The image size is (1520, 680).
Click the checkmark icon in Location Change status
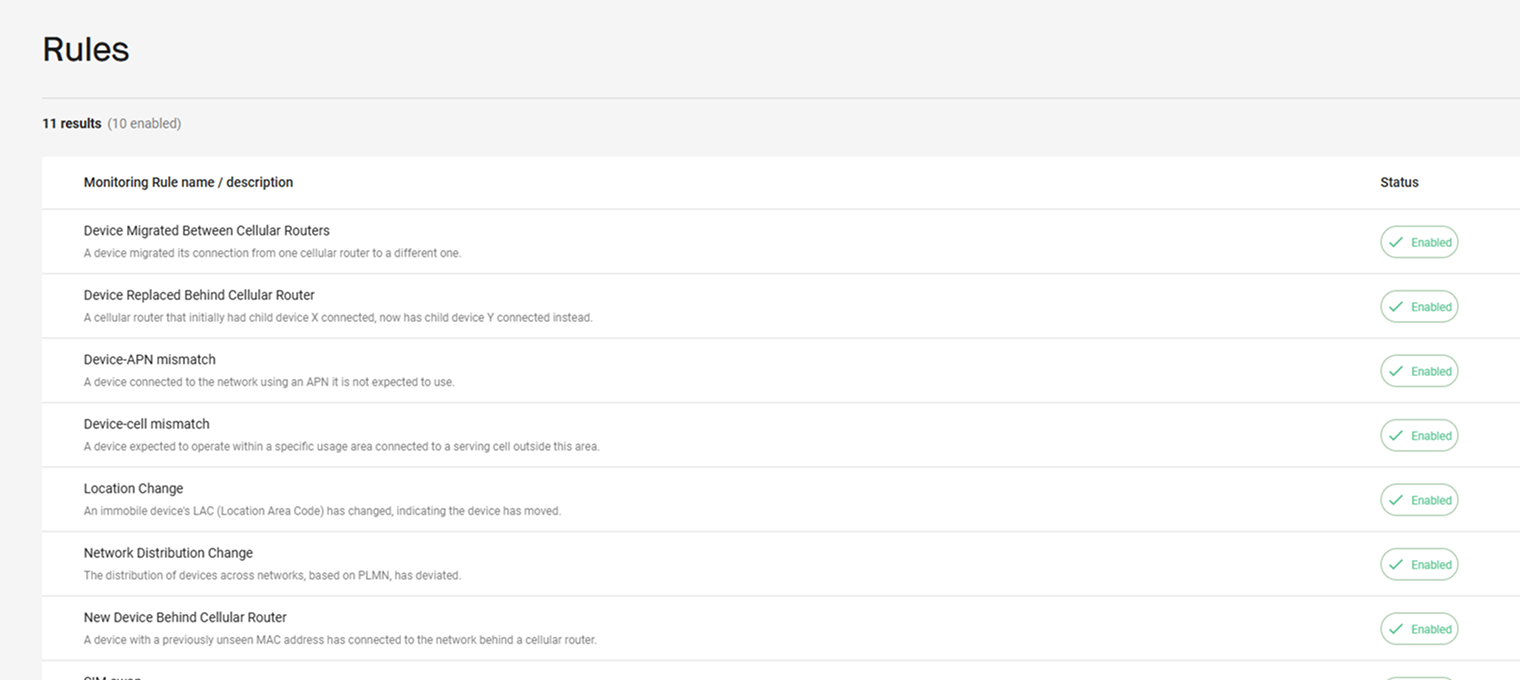(1396, 500)
